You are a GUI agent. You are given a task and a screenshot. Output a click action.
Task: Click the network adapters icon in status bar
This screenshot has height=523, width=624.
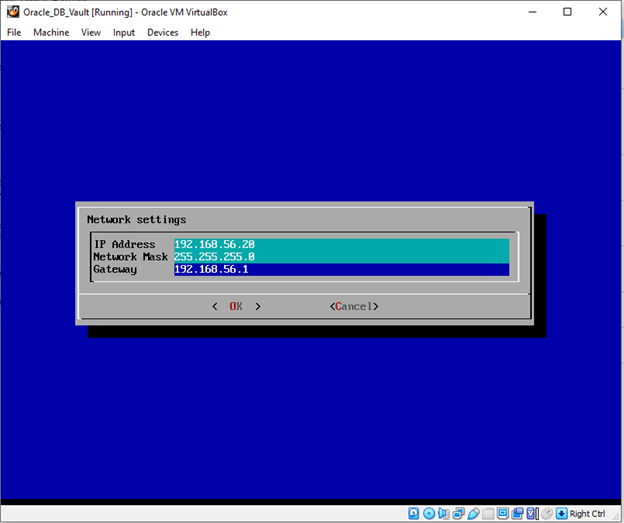(458, 513)
